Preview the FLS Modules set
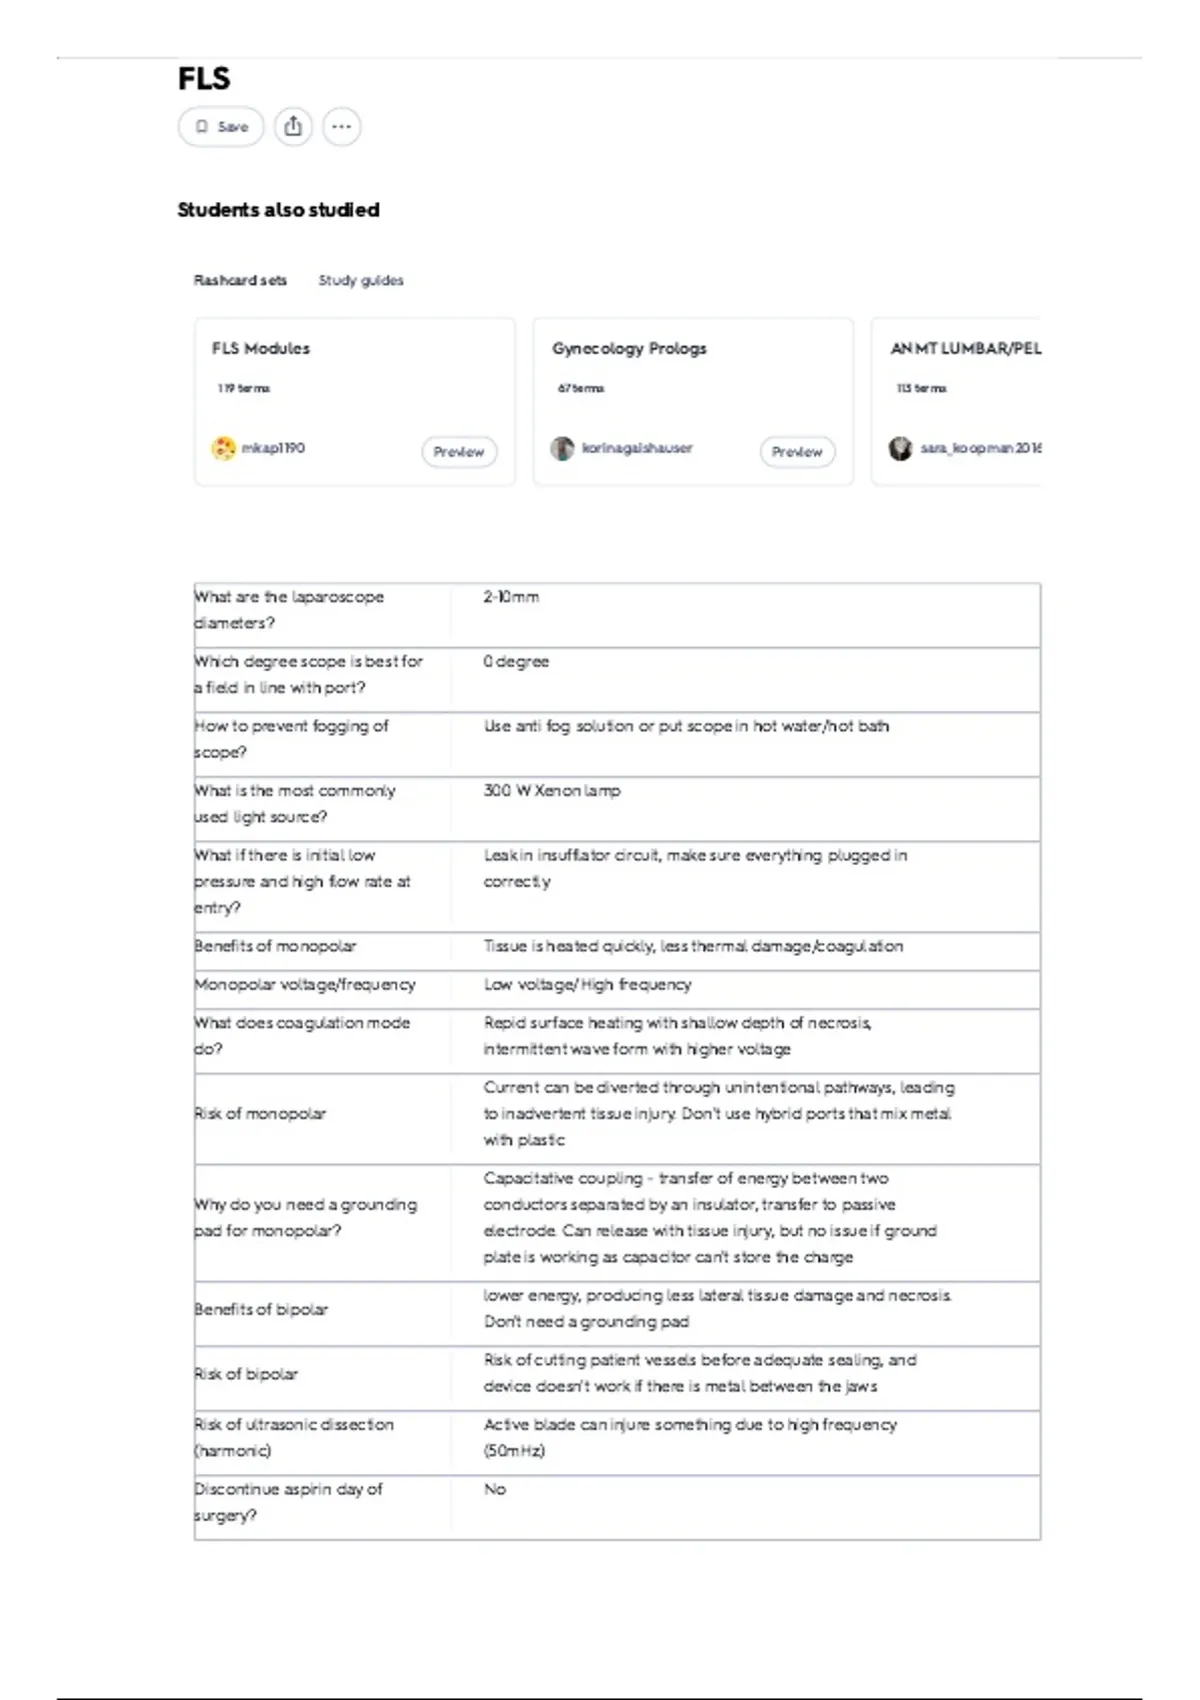Image resolution: width=1200 pixels, height=1700 pixels. pos(459,452)
